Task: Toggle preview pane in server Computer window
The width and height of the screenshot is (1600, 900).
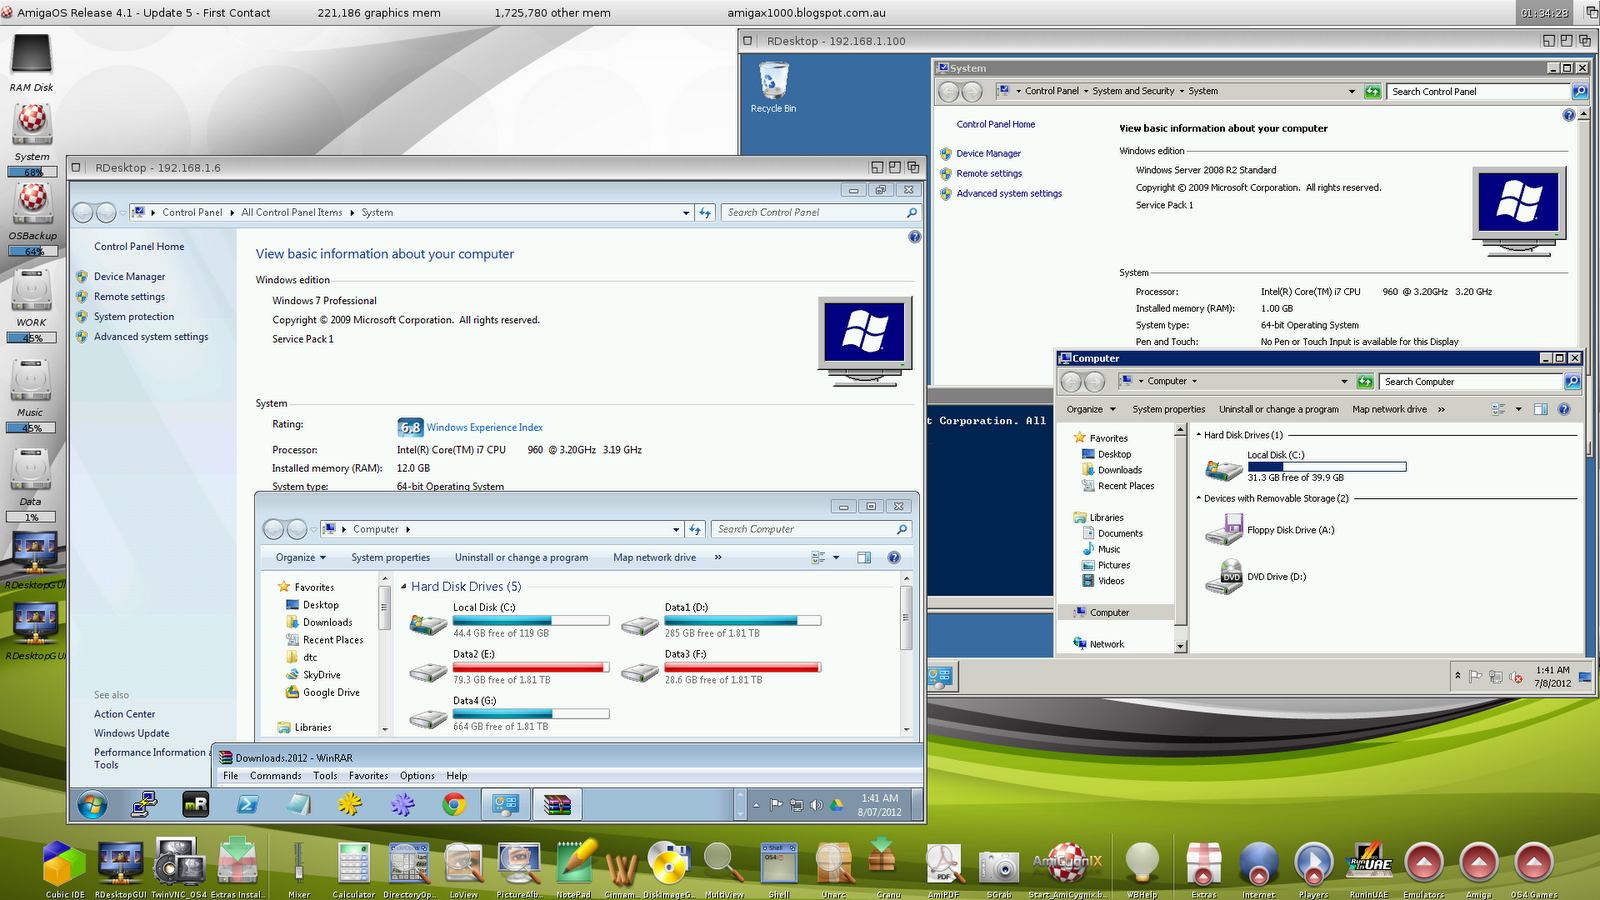Action: coord(1540,409)
